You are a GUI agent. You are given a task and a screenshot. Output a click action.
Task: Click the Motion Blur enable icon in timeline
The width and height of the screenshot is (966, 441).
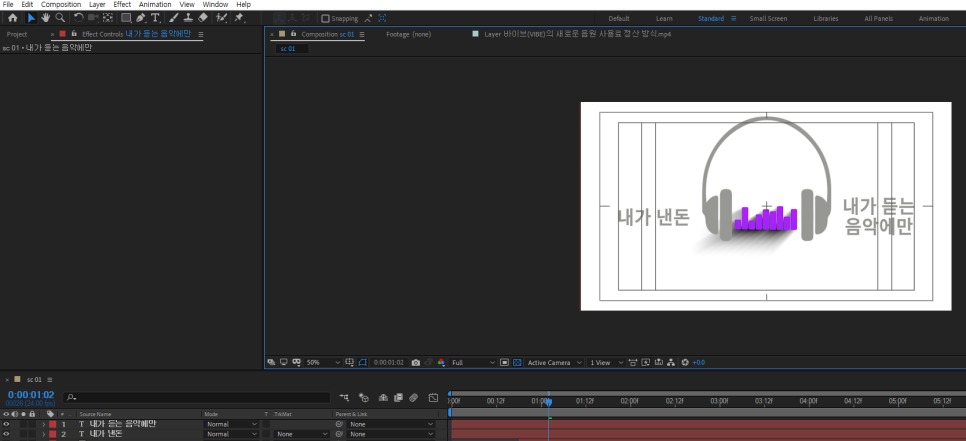click(413, 398)
